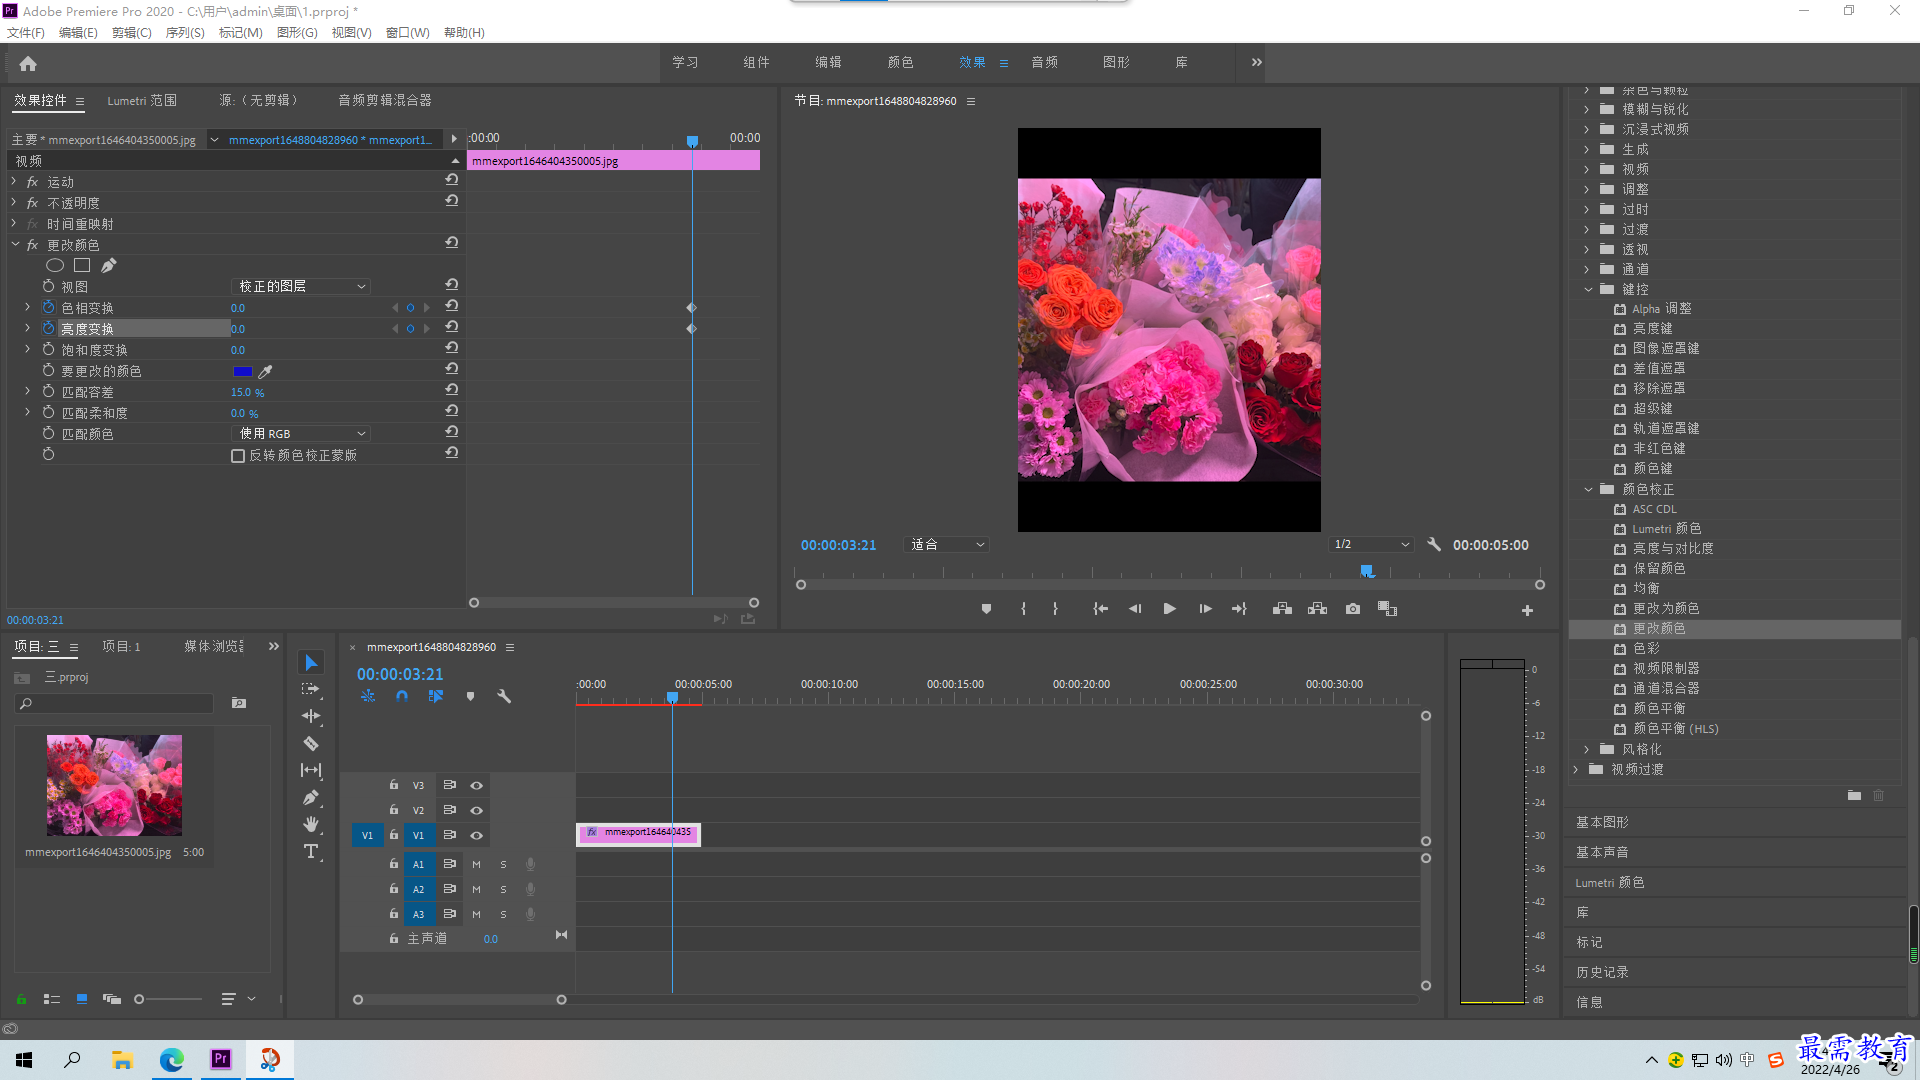1920x1080 pixels.
Task: Step forward one frame in Program monitor
Action: pos(1205,609)
